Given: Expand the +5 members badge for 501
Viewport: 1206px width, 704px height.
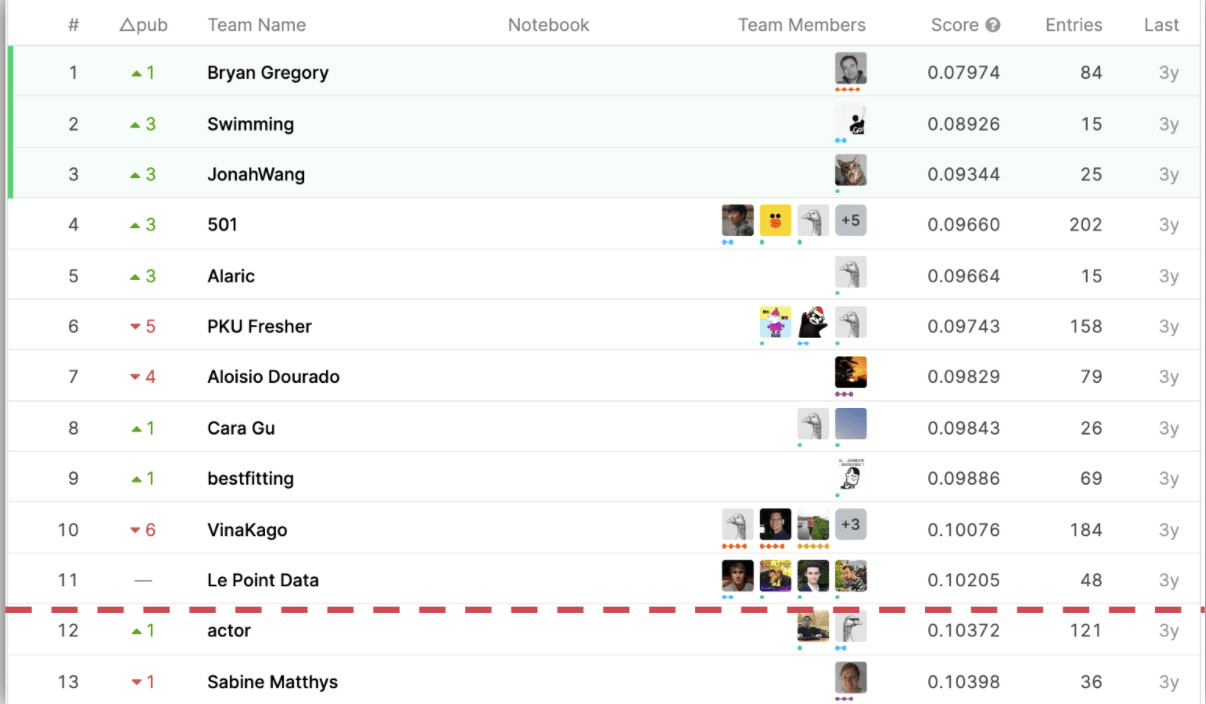Looking at the screenshot, I should [850, 221].
